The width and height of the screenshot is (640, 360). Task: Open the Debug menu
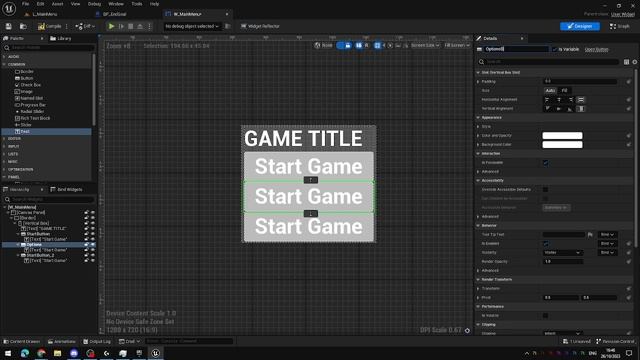[94, 4]
